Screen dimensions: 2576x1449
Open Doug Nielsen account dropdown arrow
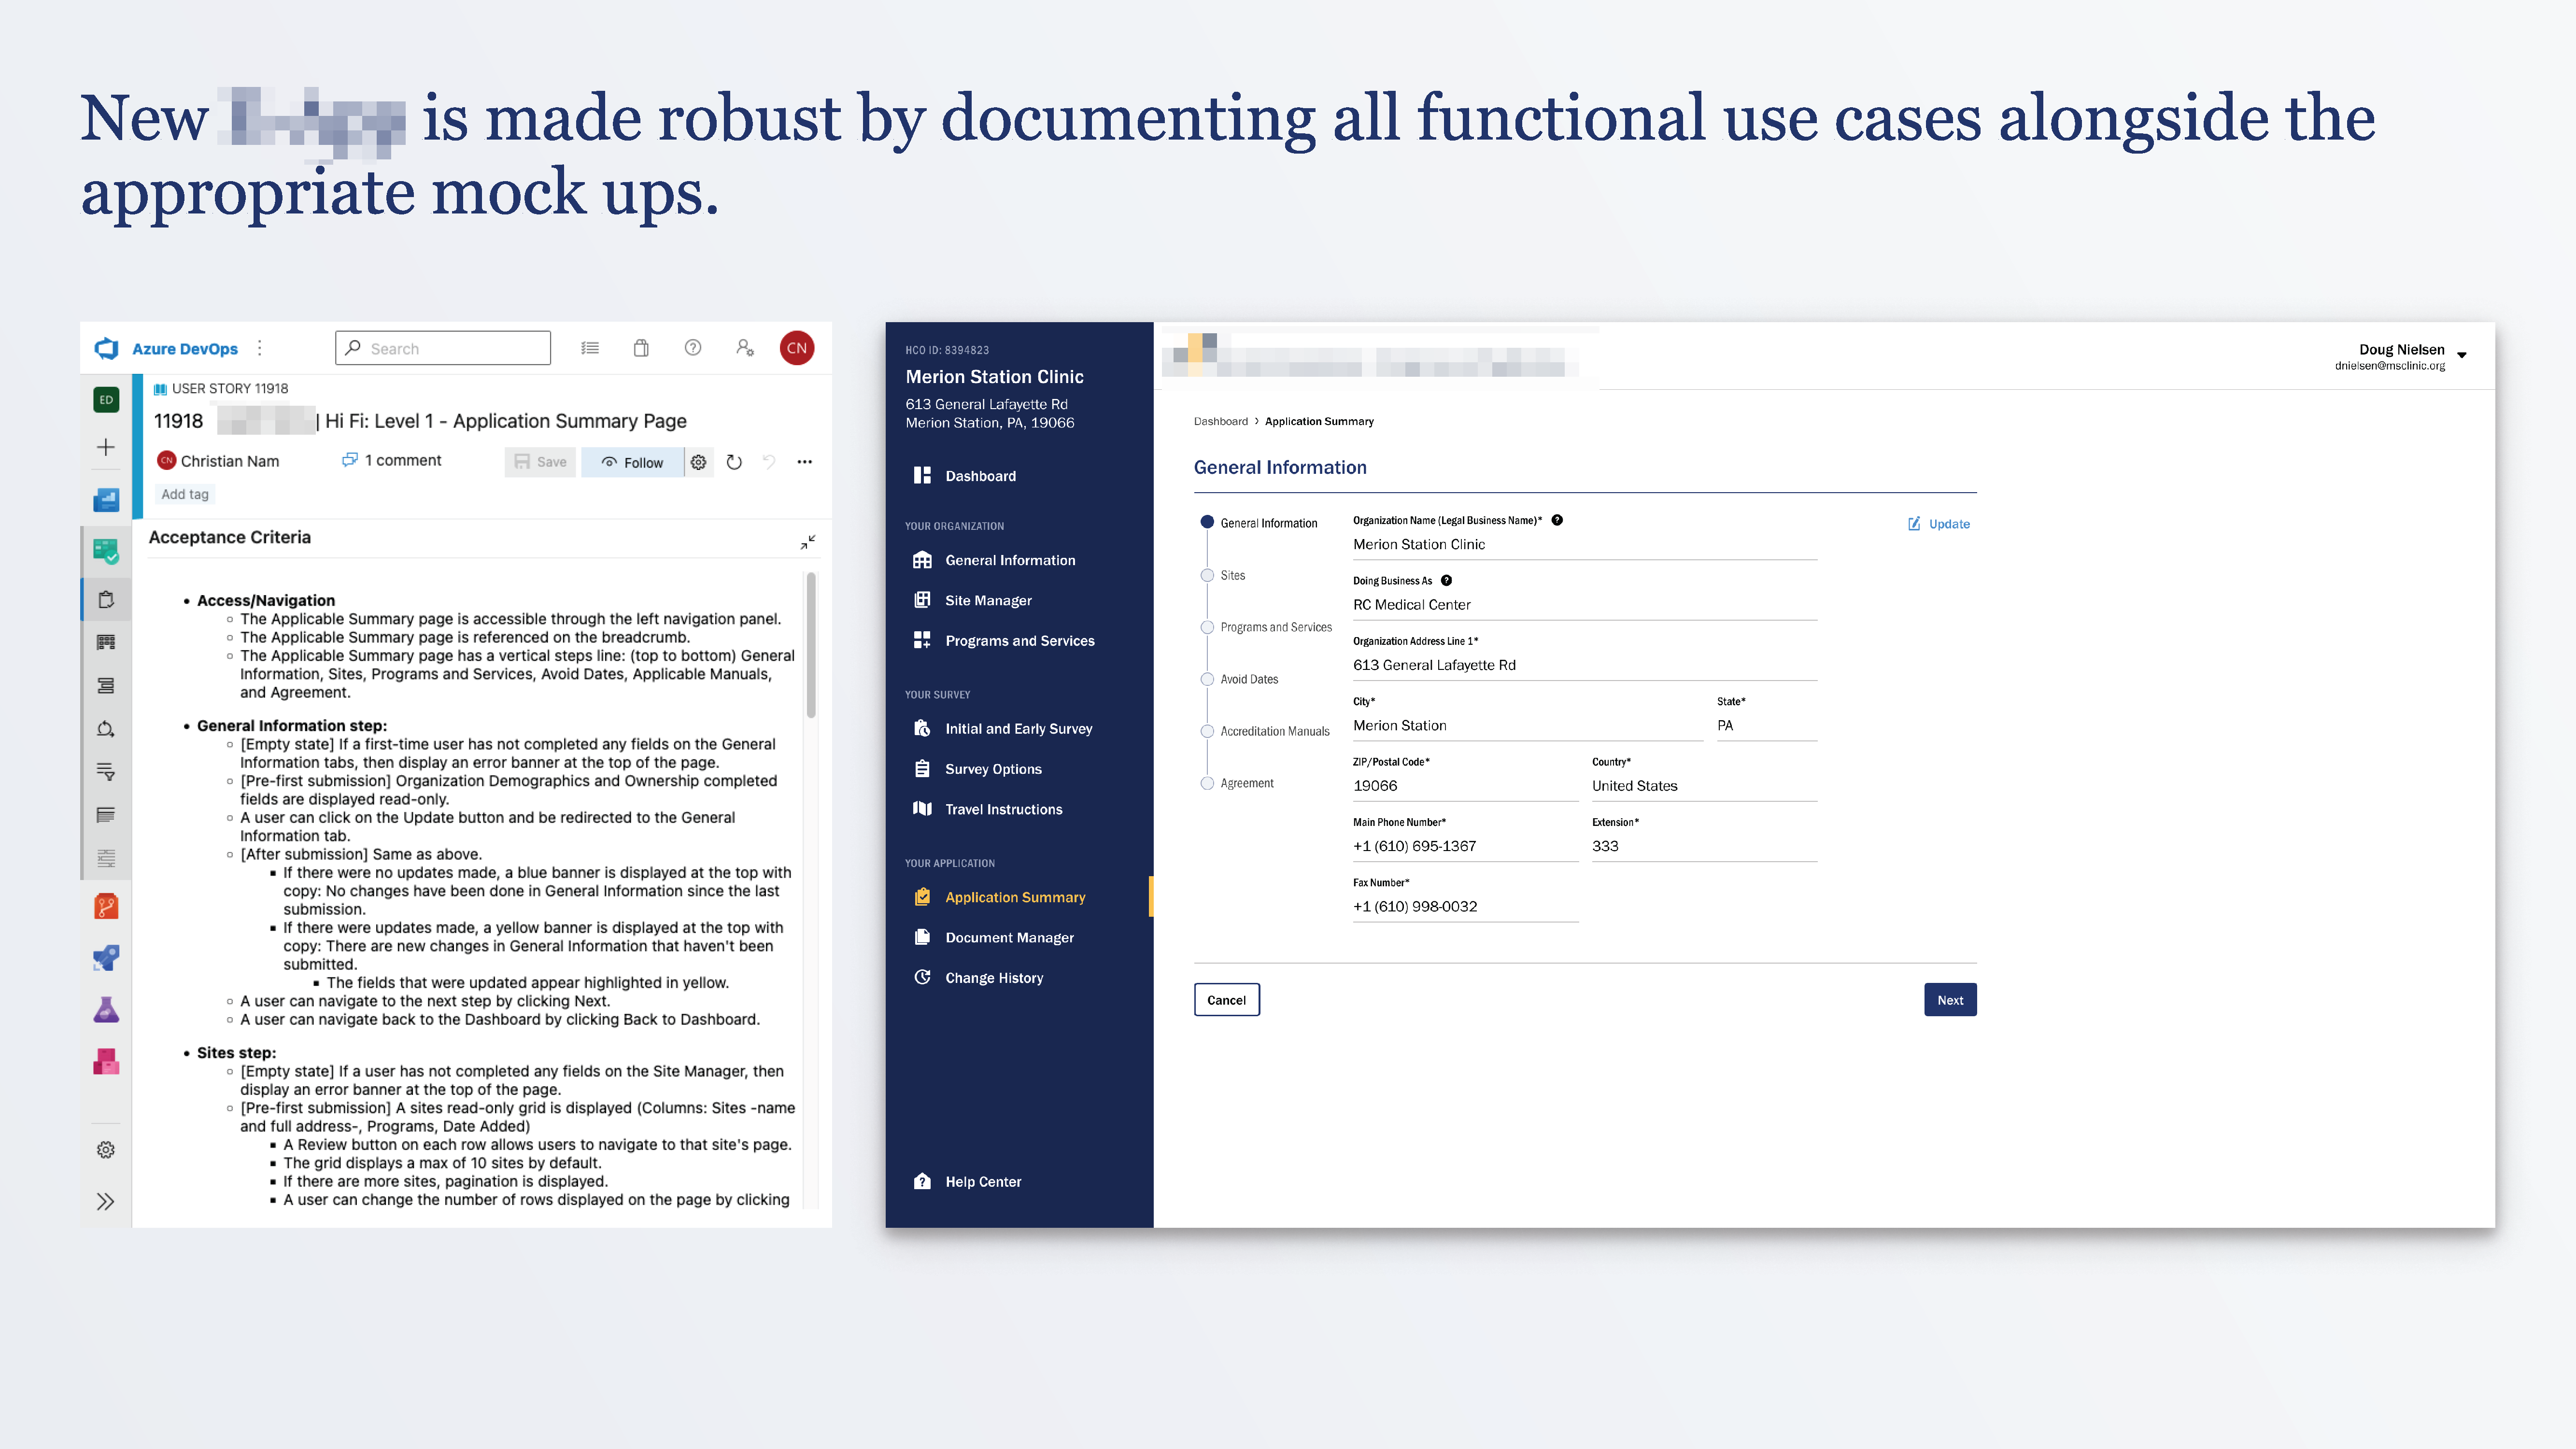(2462, 355)
